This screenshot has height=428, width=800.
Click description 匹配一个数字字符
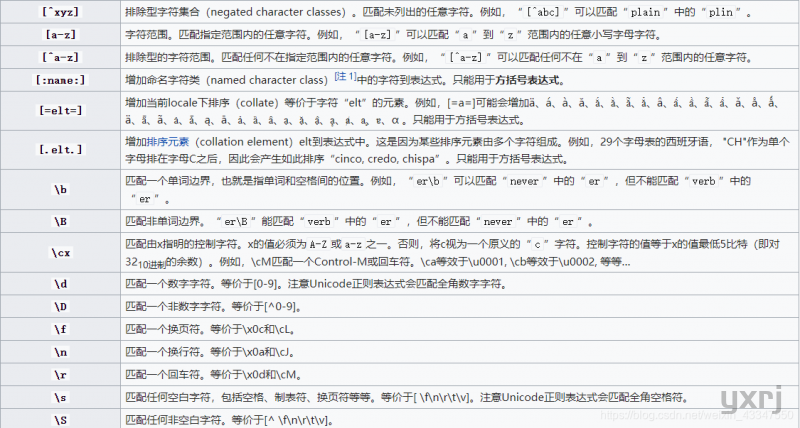316,284
